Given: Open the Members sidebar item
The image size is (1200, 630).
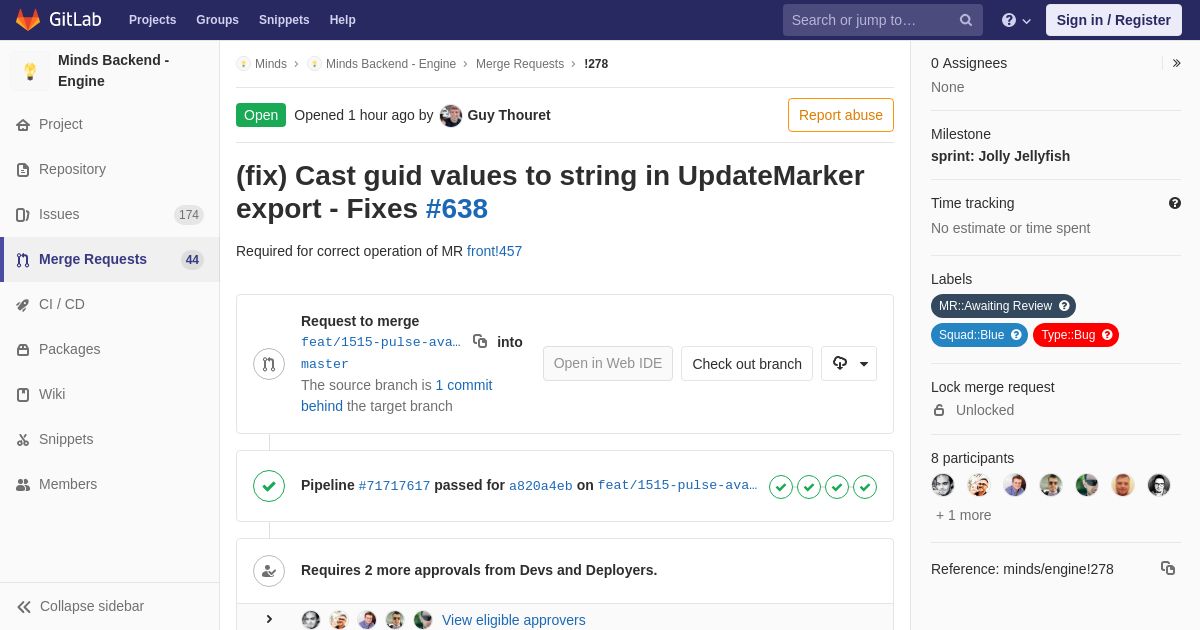Looking at the screenshot, I should coord(110,484).
